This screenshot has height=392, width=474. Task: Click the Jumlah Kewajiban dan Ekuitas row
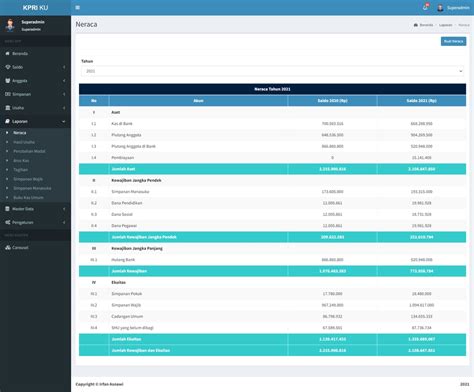(x=272, y=350)
